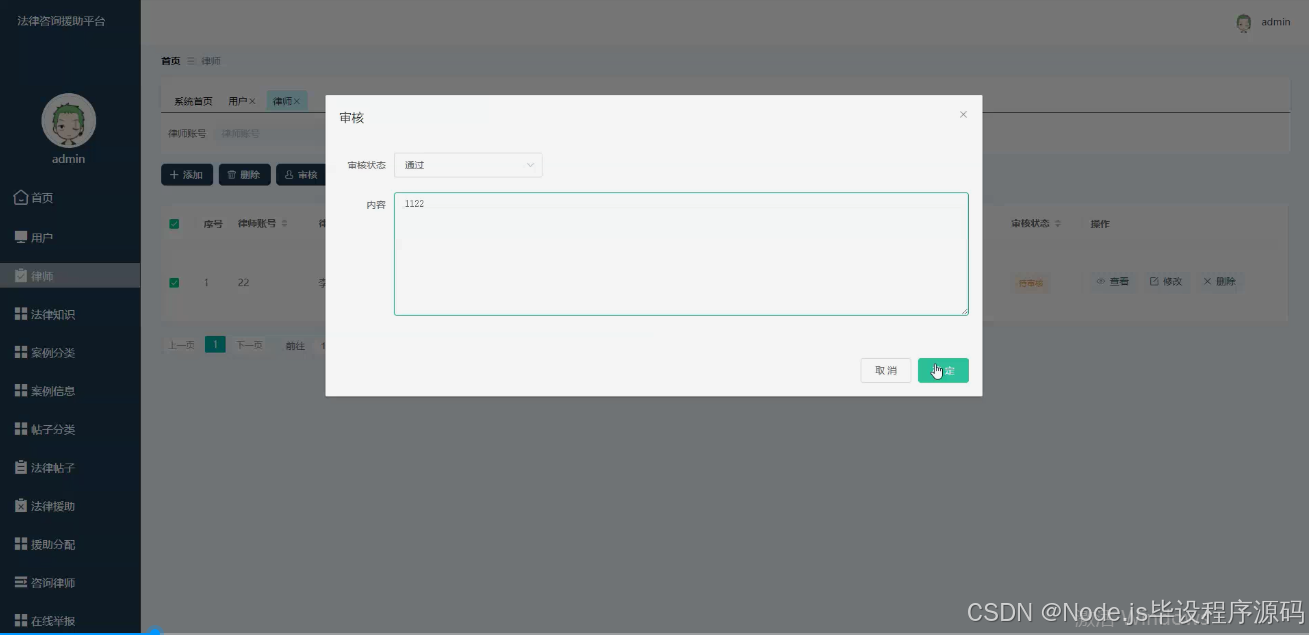
Task: Switch to the 系统首页 tab
Action: 193,101
